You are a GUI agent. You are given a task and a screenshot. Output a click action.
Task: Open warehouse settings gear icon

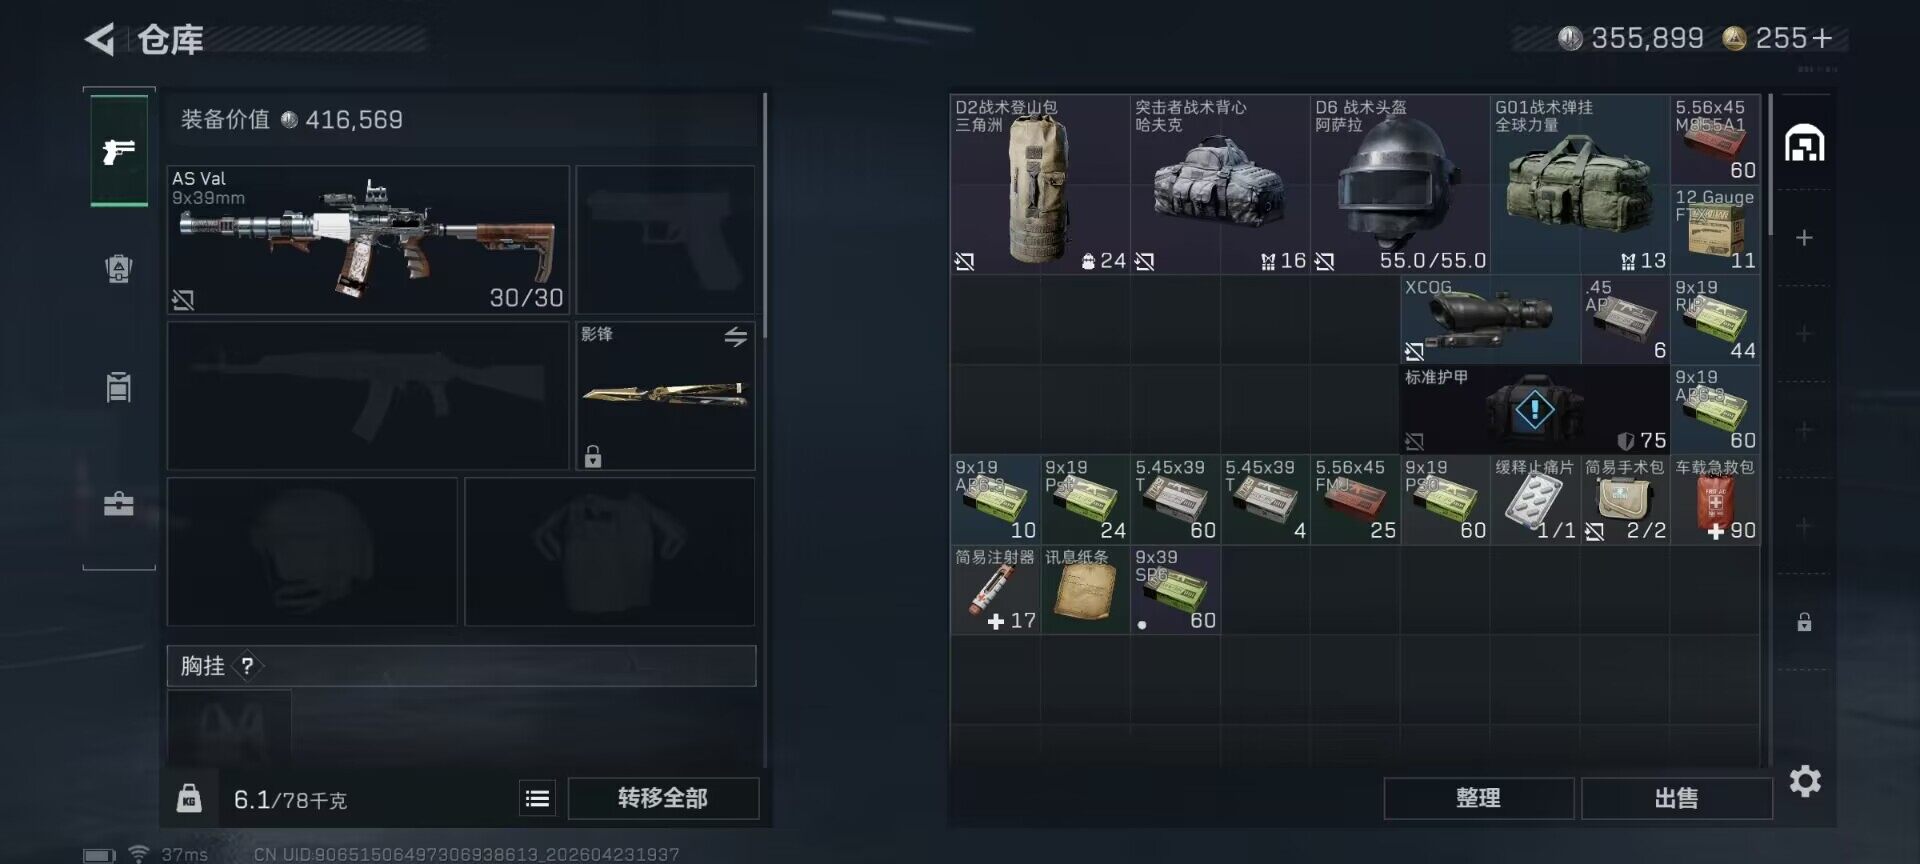point(1805,781)
